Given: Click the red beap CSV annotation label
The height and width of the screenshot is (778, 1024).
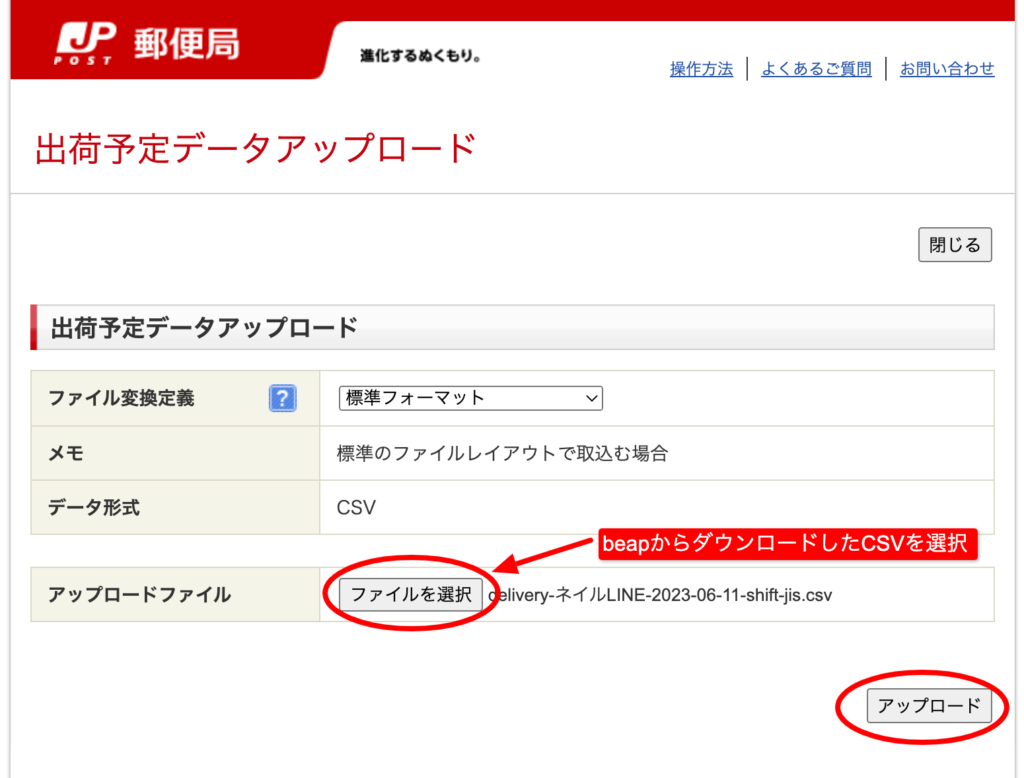Looking at the screenshot, I should point(783,544).
